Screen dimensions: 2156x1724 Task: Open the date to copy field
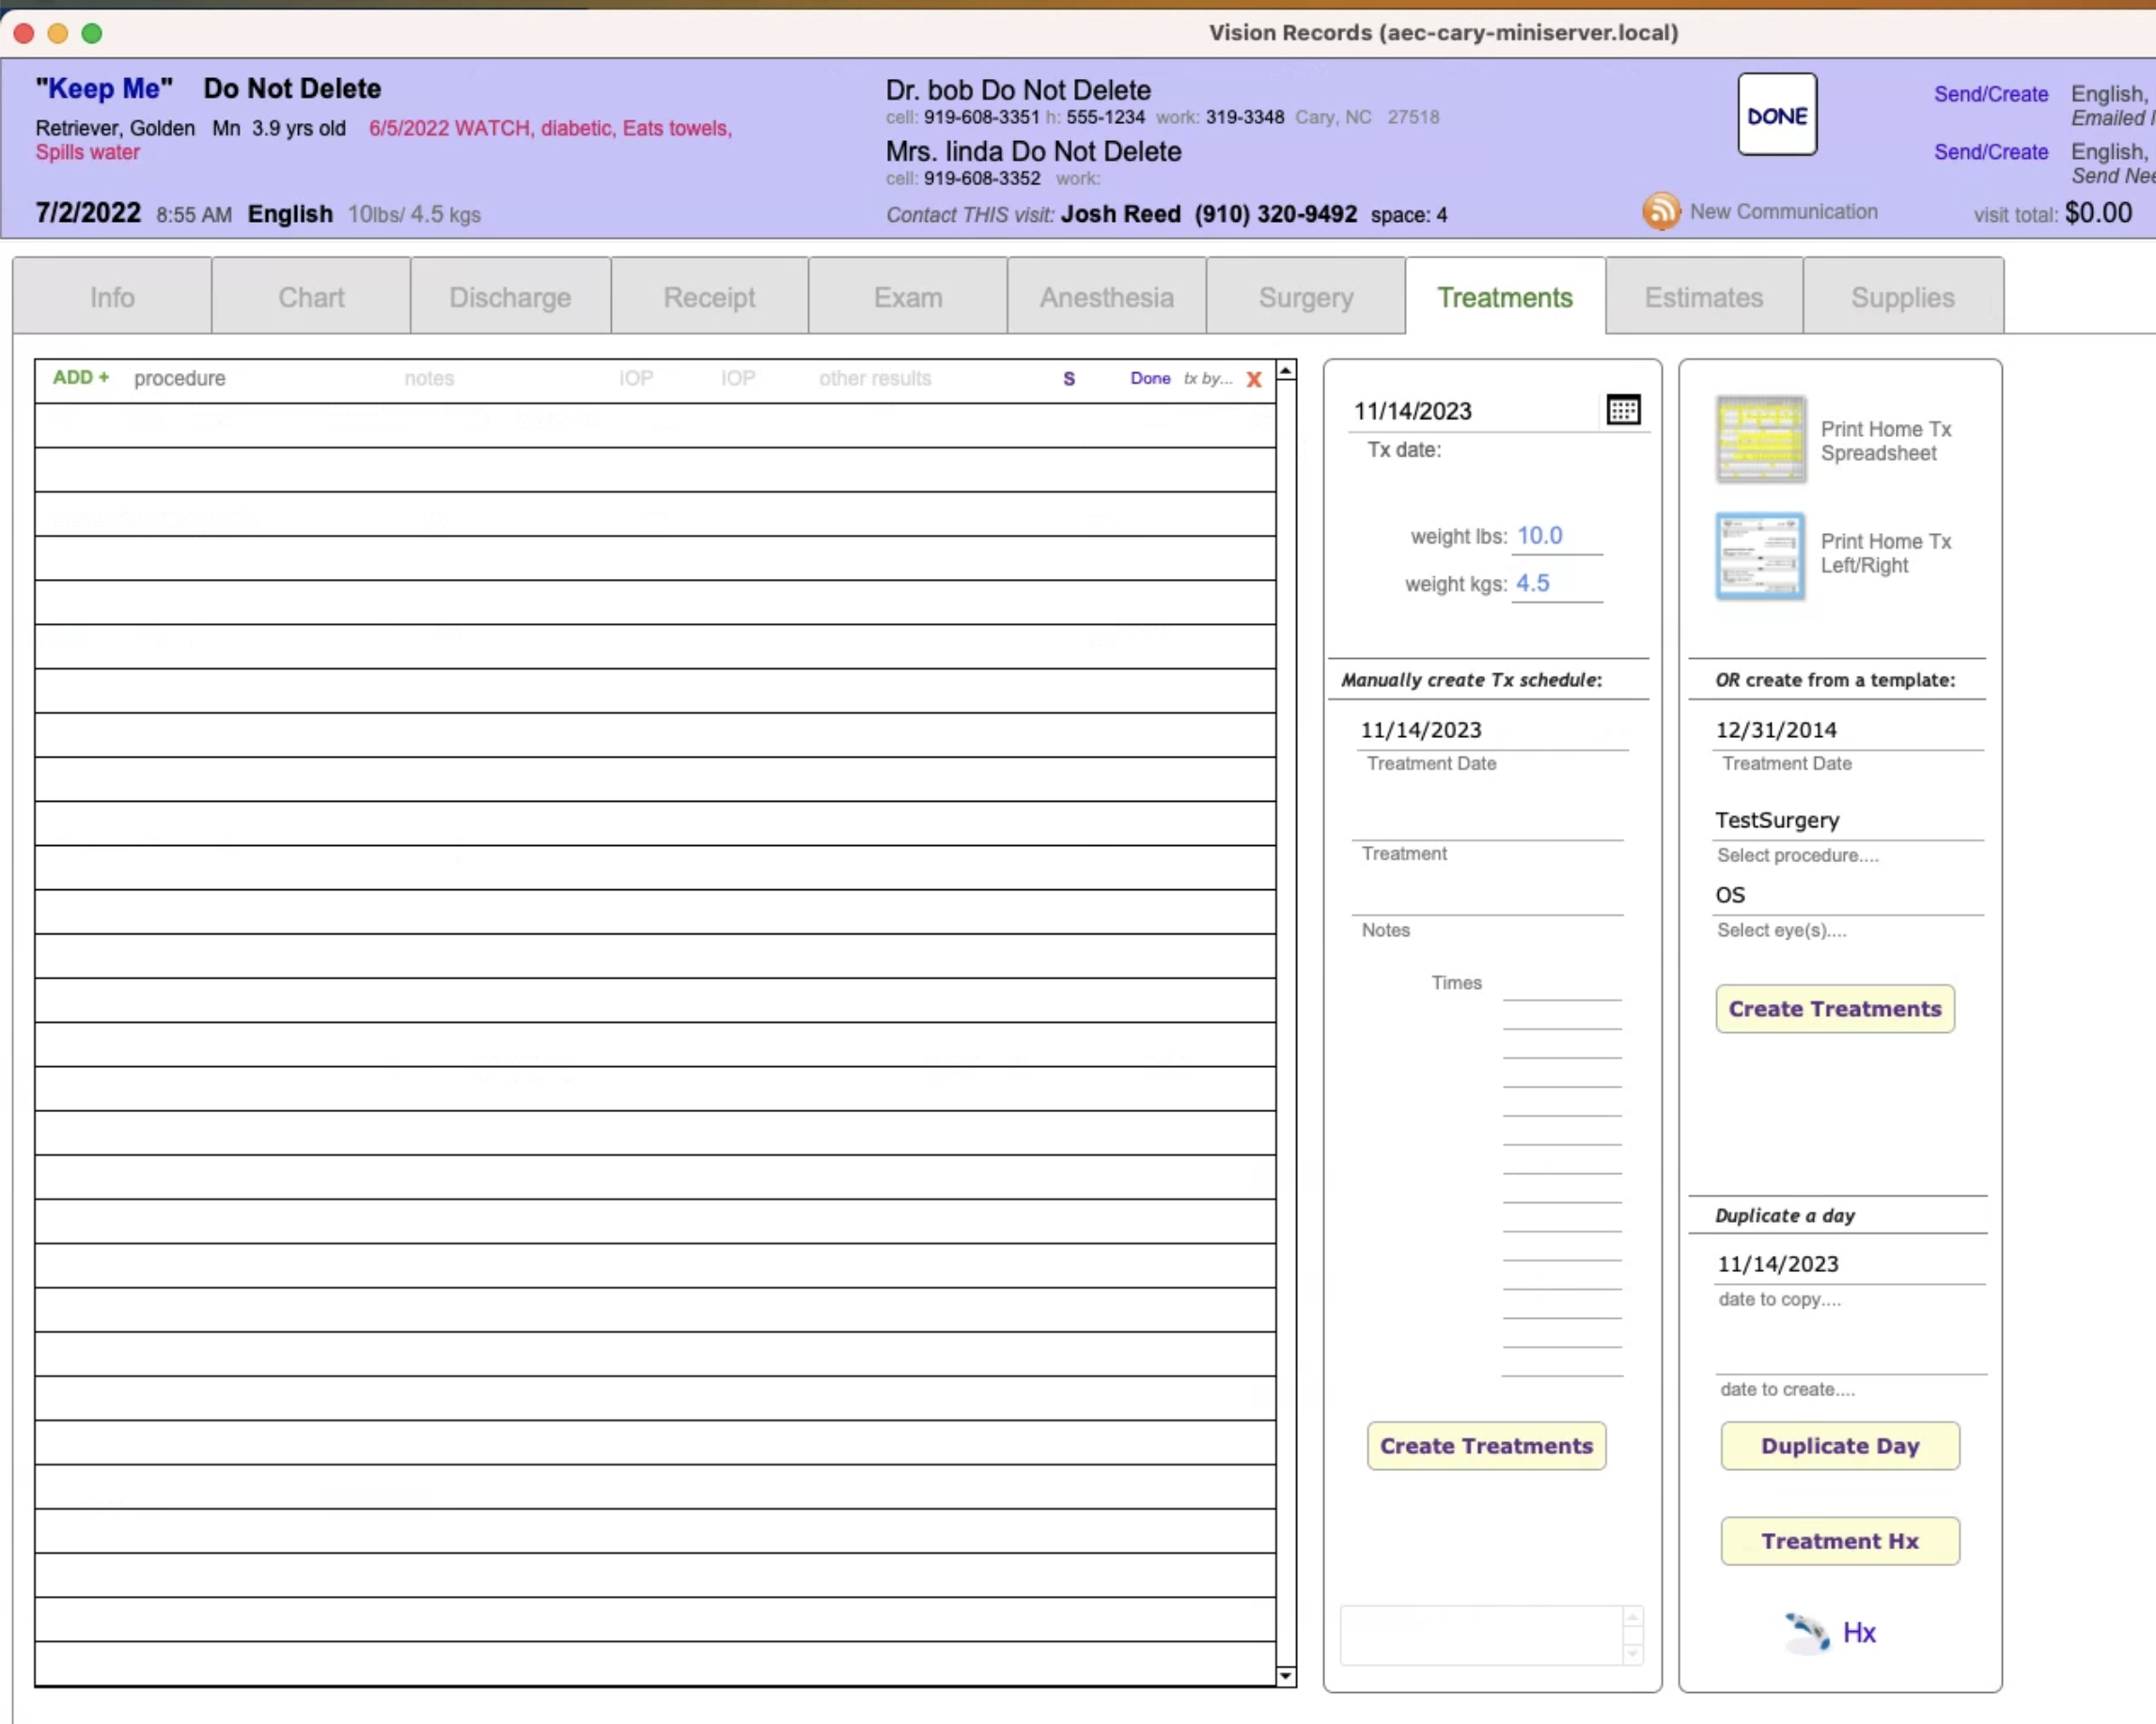click(x=1848, y=1264)
